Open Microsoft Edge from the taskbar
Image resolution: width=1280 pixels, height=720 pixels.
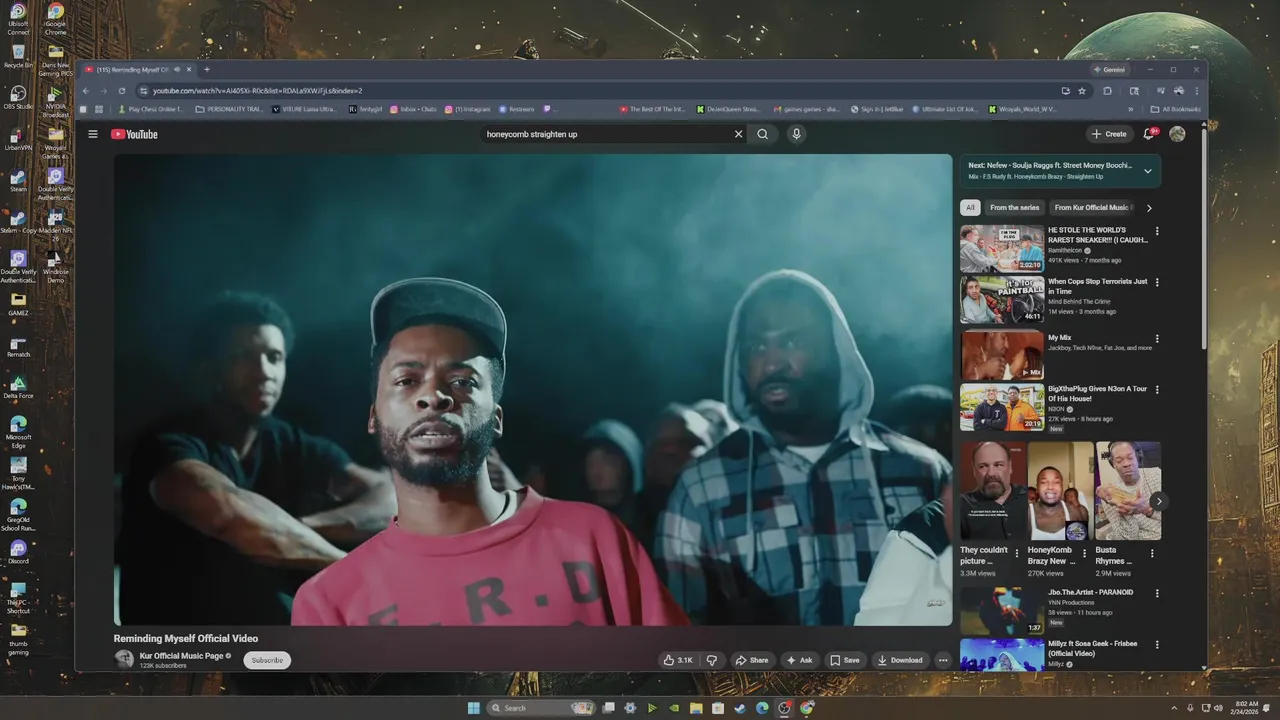(x=762, y=708)
